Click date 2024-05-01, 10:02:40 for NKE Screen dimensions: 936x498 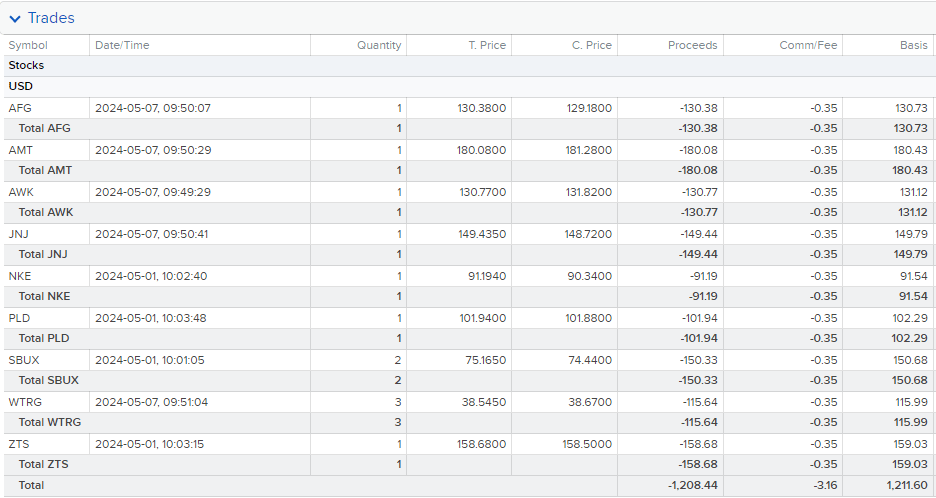tap(151, 276)
